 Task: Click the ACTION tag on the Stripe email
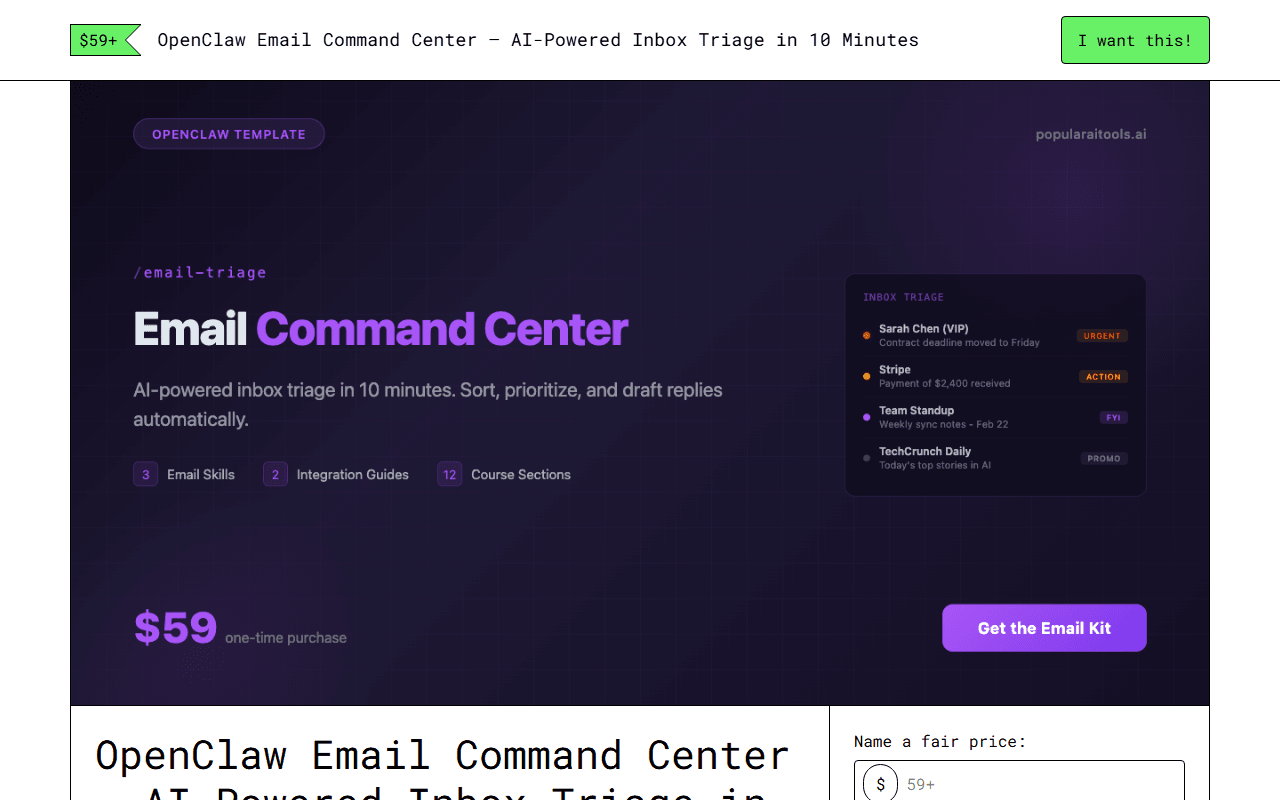[x=1103, y=376]
